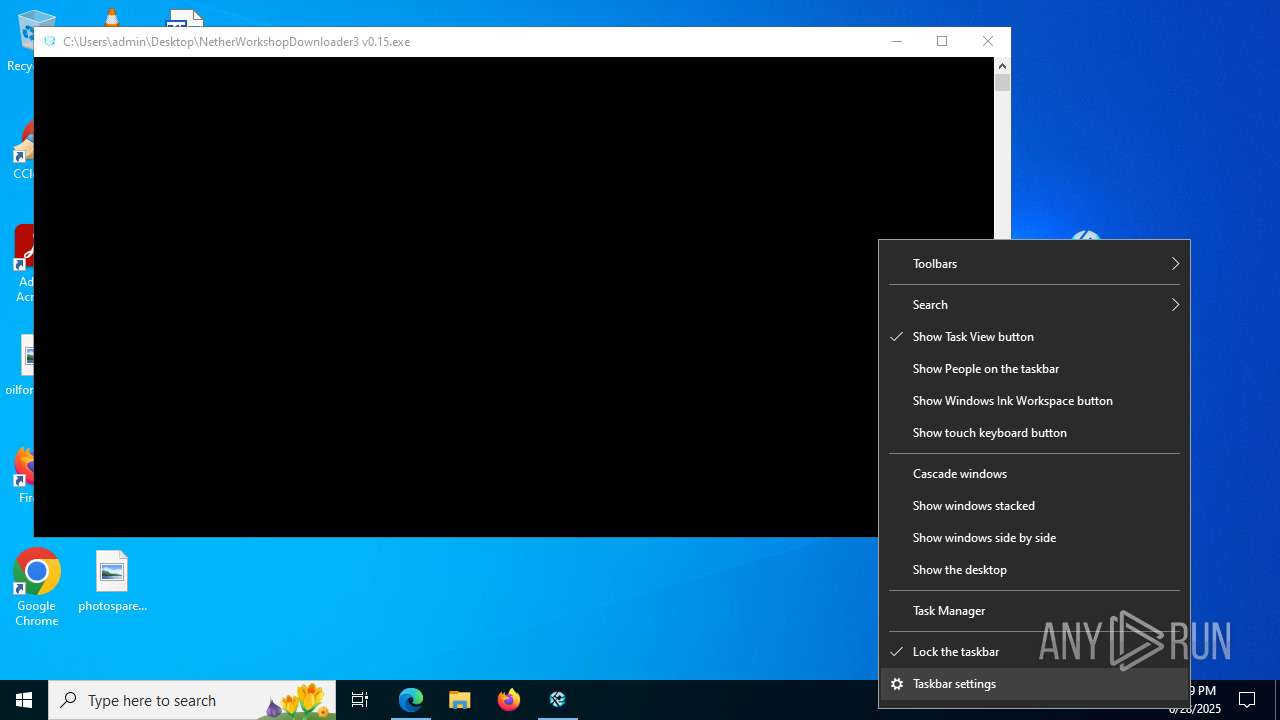Image resolution: width=1280 pixels, height=720 pixels.
Task: Click the Type here to search box
Action: pyautogui.click(x=192, y=700)
